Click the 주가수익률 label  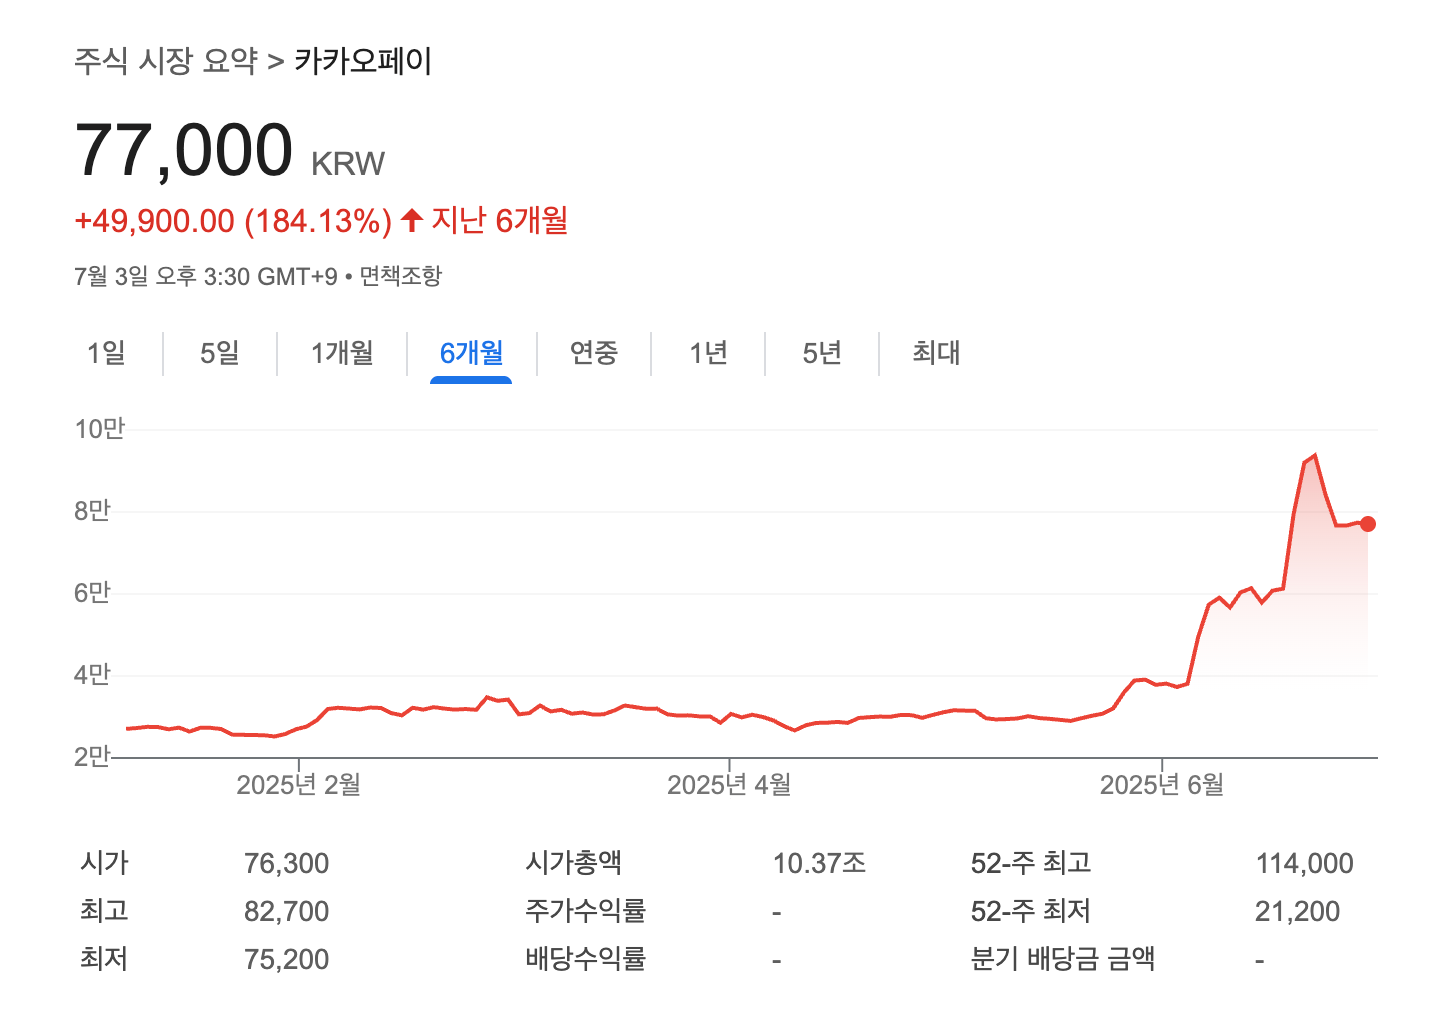(x=586, y=911)
